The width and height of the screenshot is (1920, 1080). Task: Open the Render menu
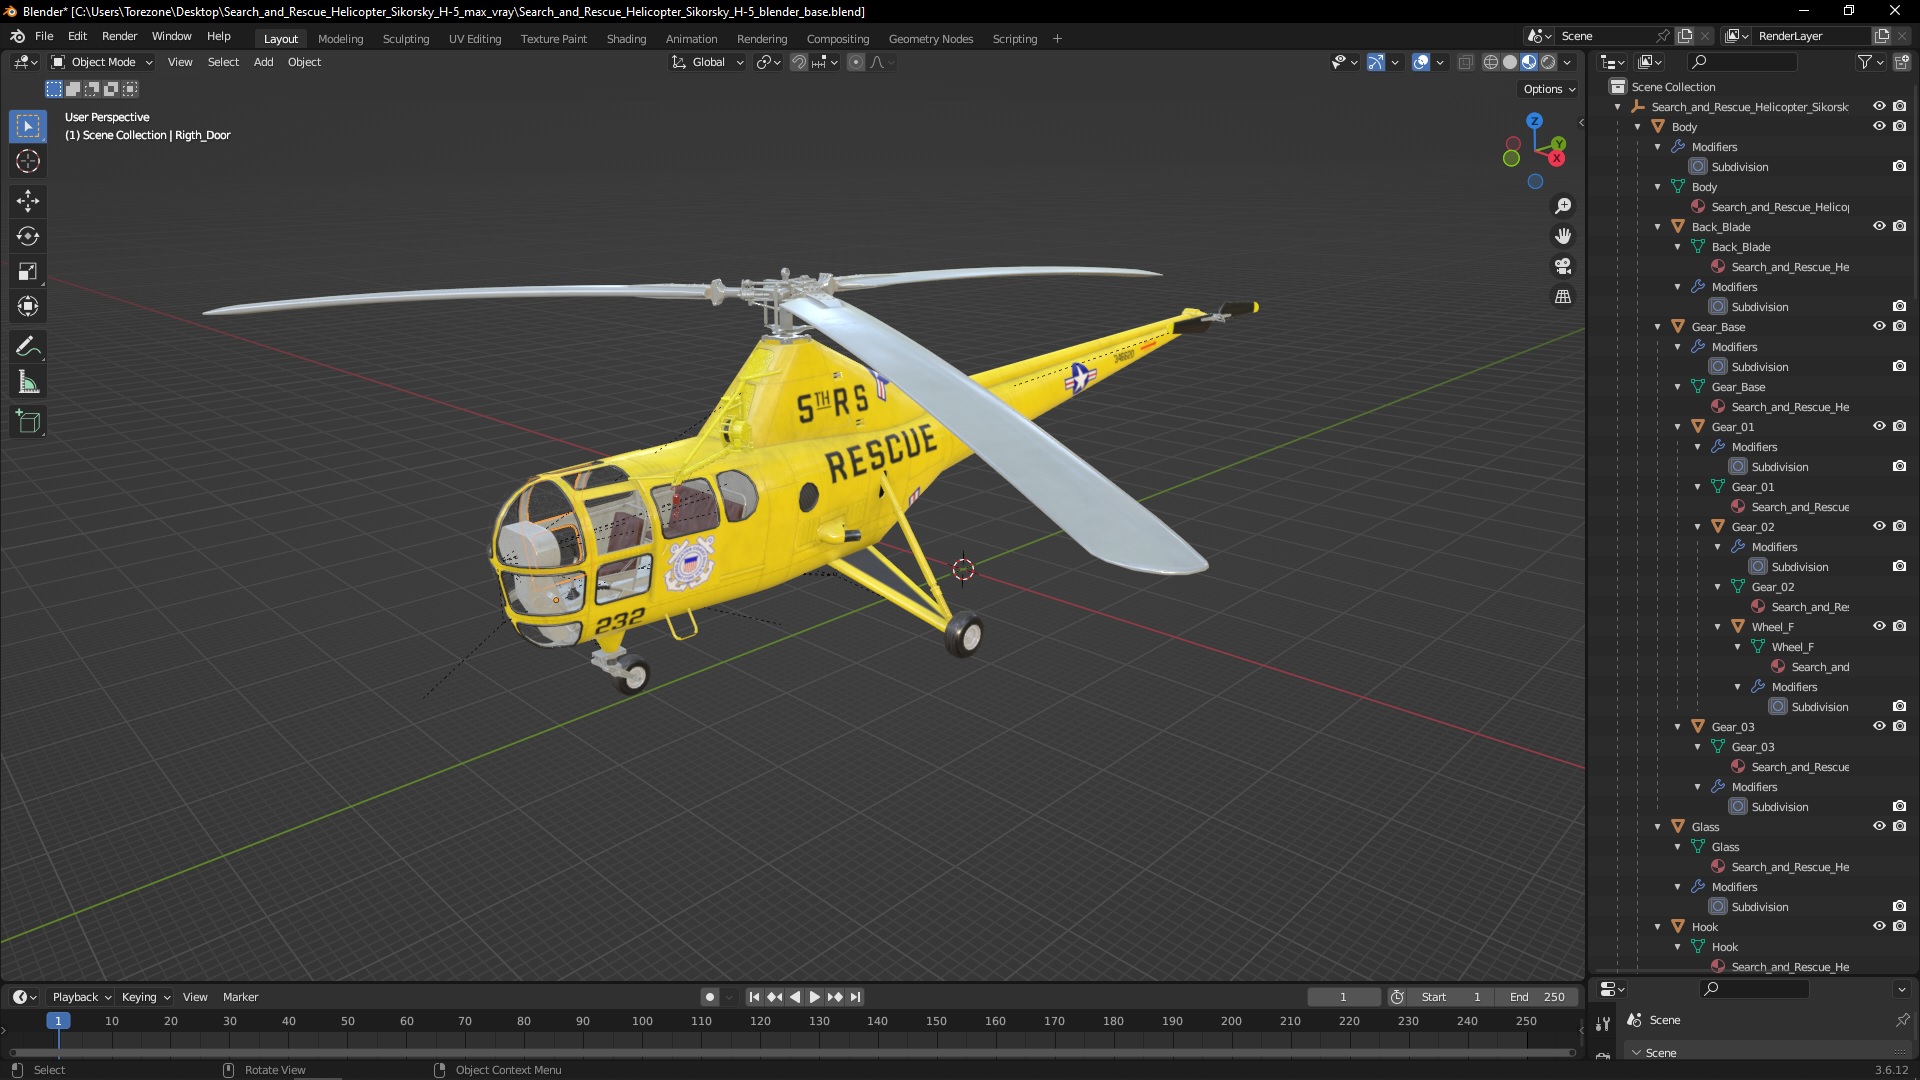point(119,36)
